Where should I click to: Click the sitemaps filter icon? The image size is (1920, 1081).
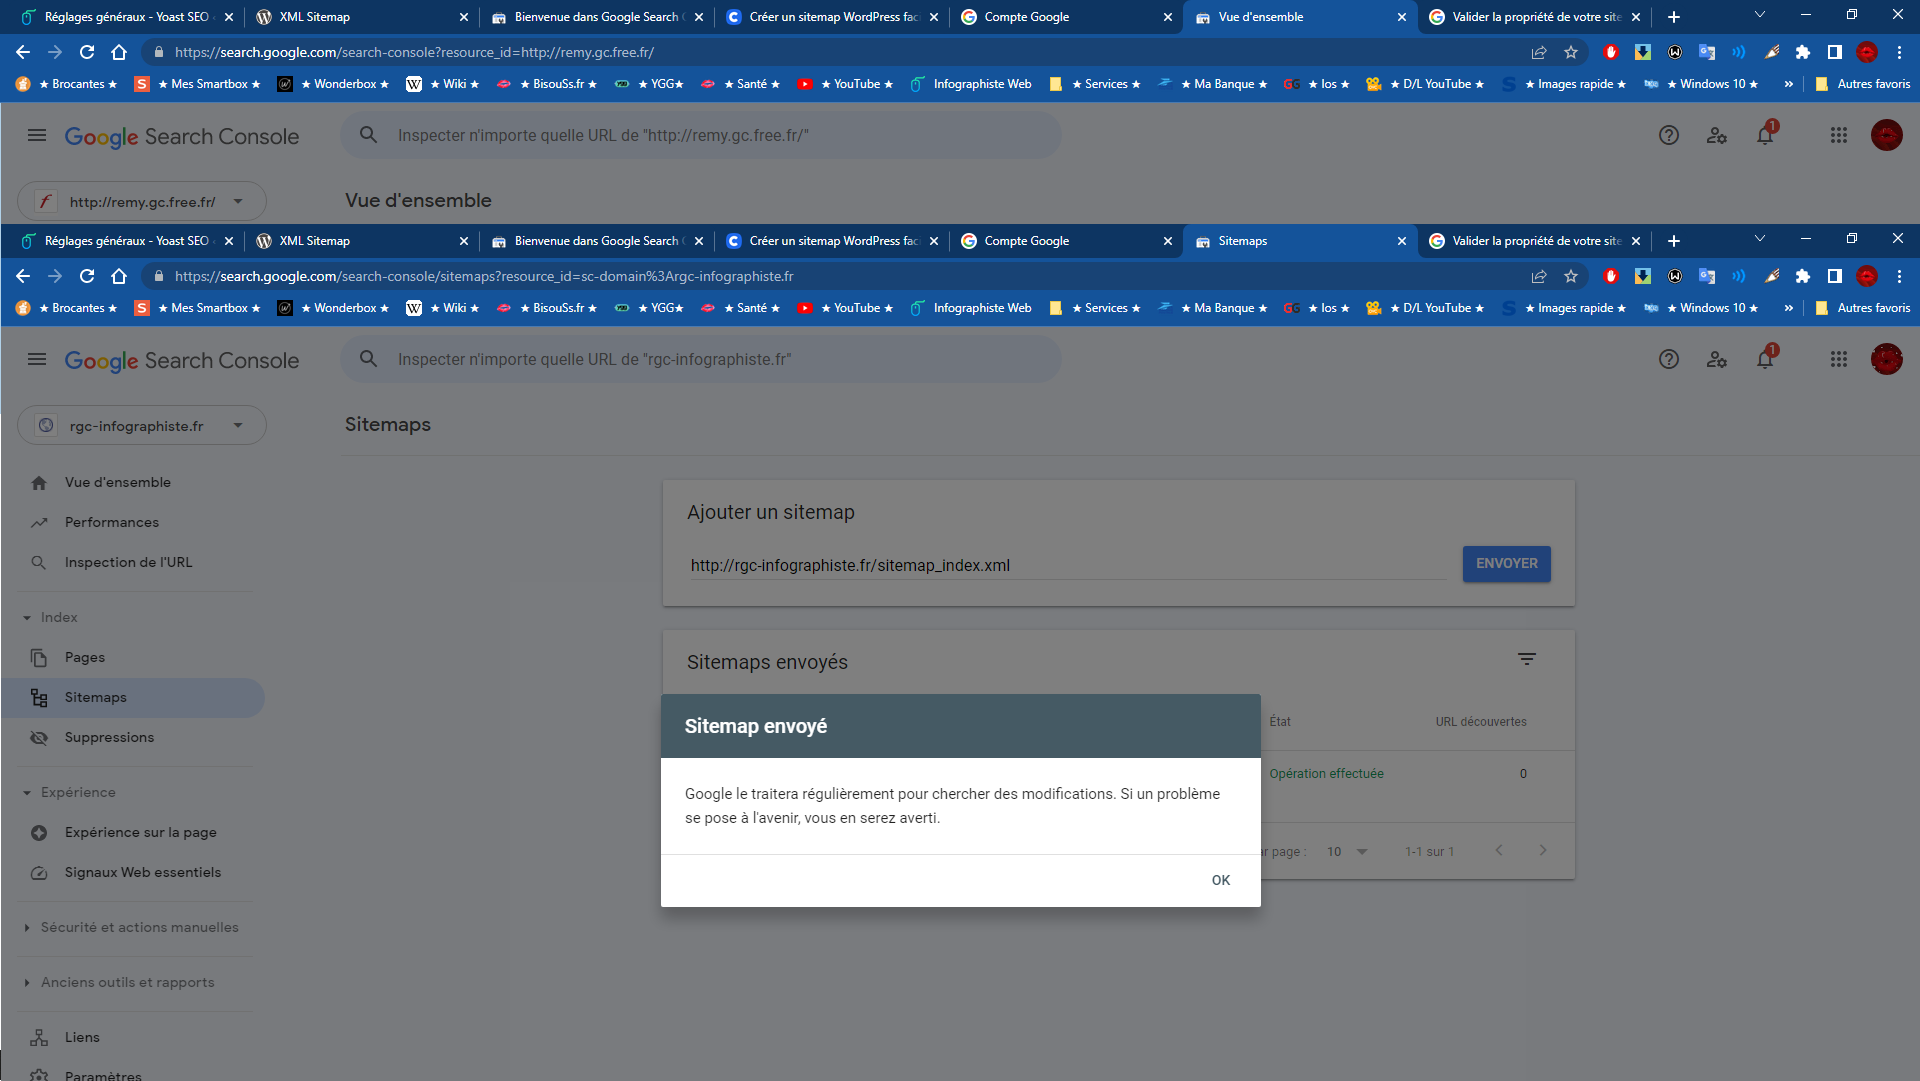[x=1526, y=659]
